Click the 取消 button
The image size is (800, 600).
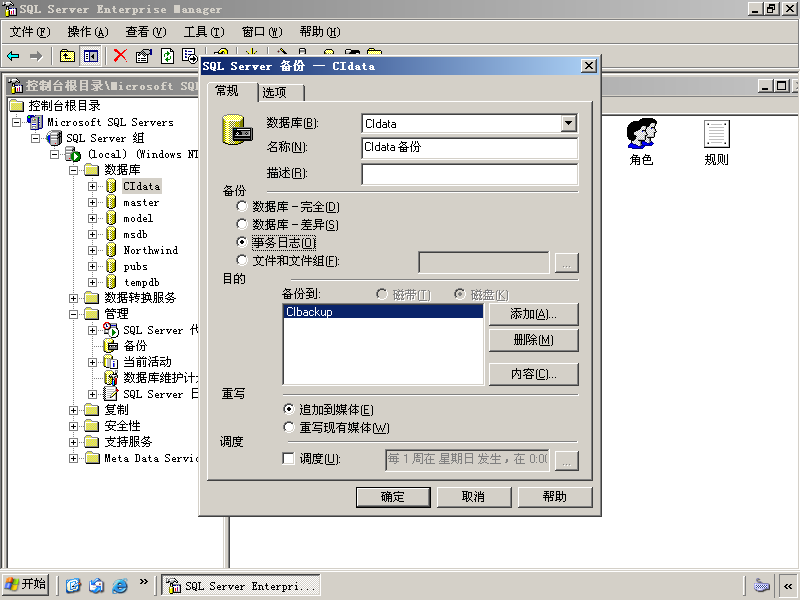473,497
